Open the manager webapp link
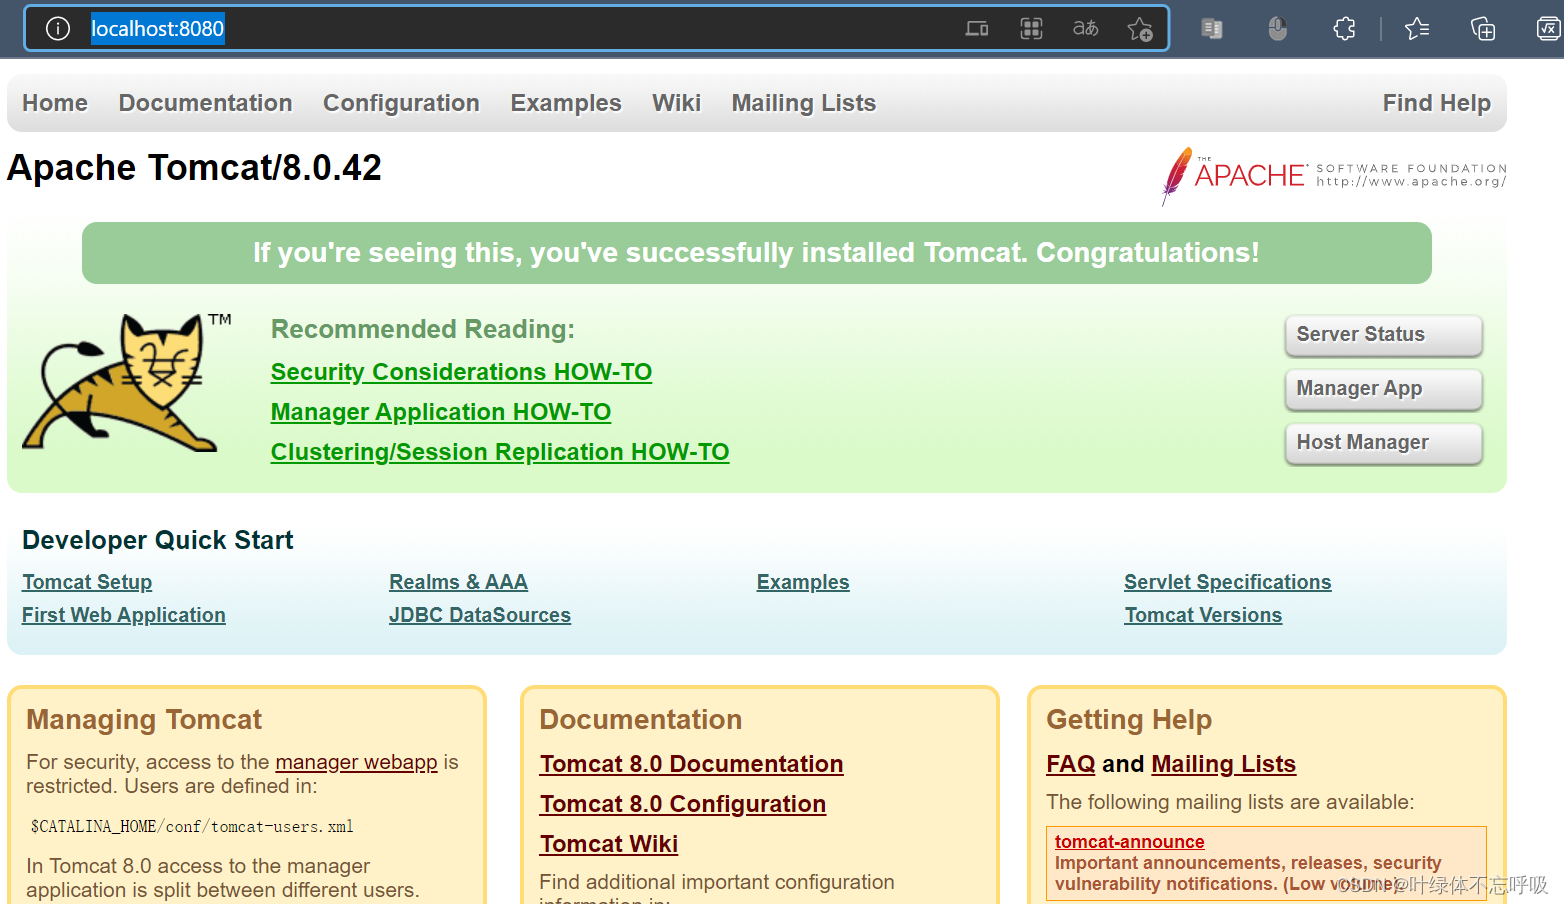 (x=356, y=762)
